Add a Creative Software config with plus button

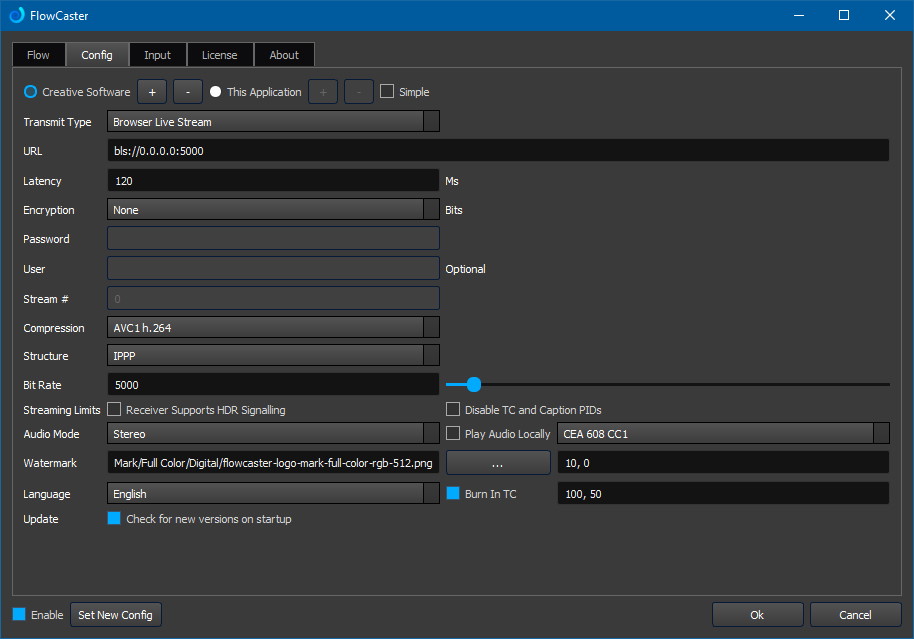[x=152, y=92]
